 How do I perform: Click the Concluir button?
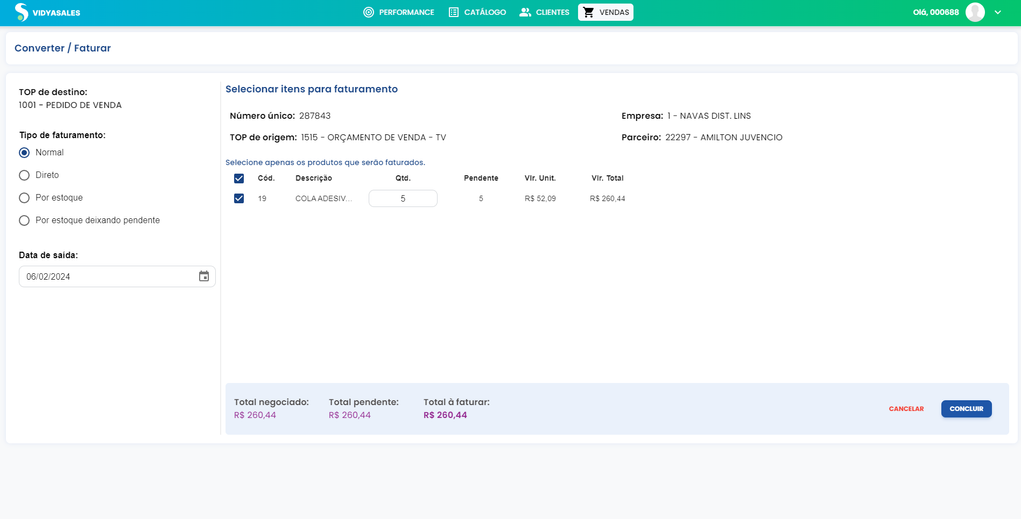pos(966,409)
